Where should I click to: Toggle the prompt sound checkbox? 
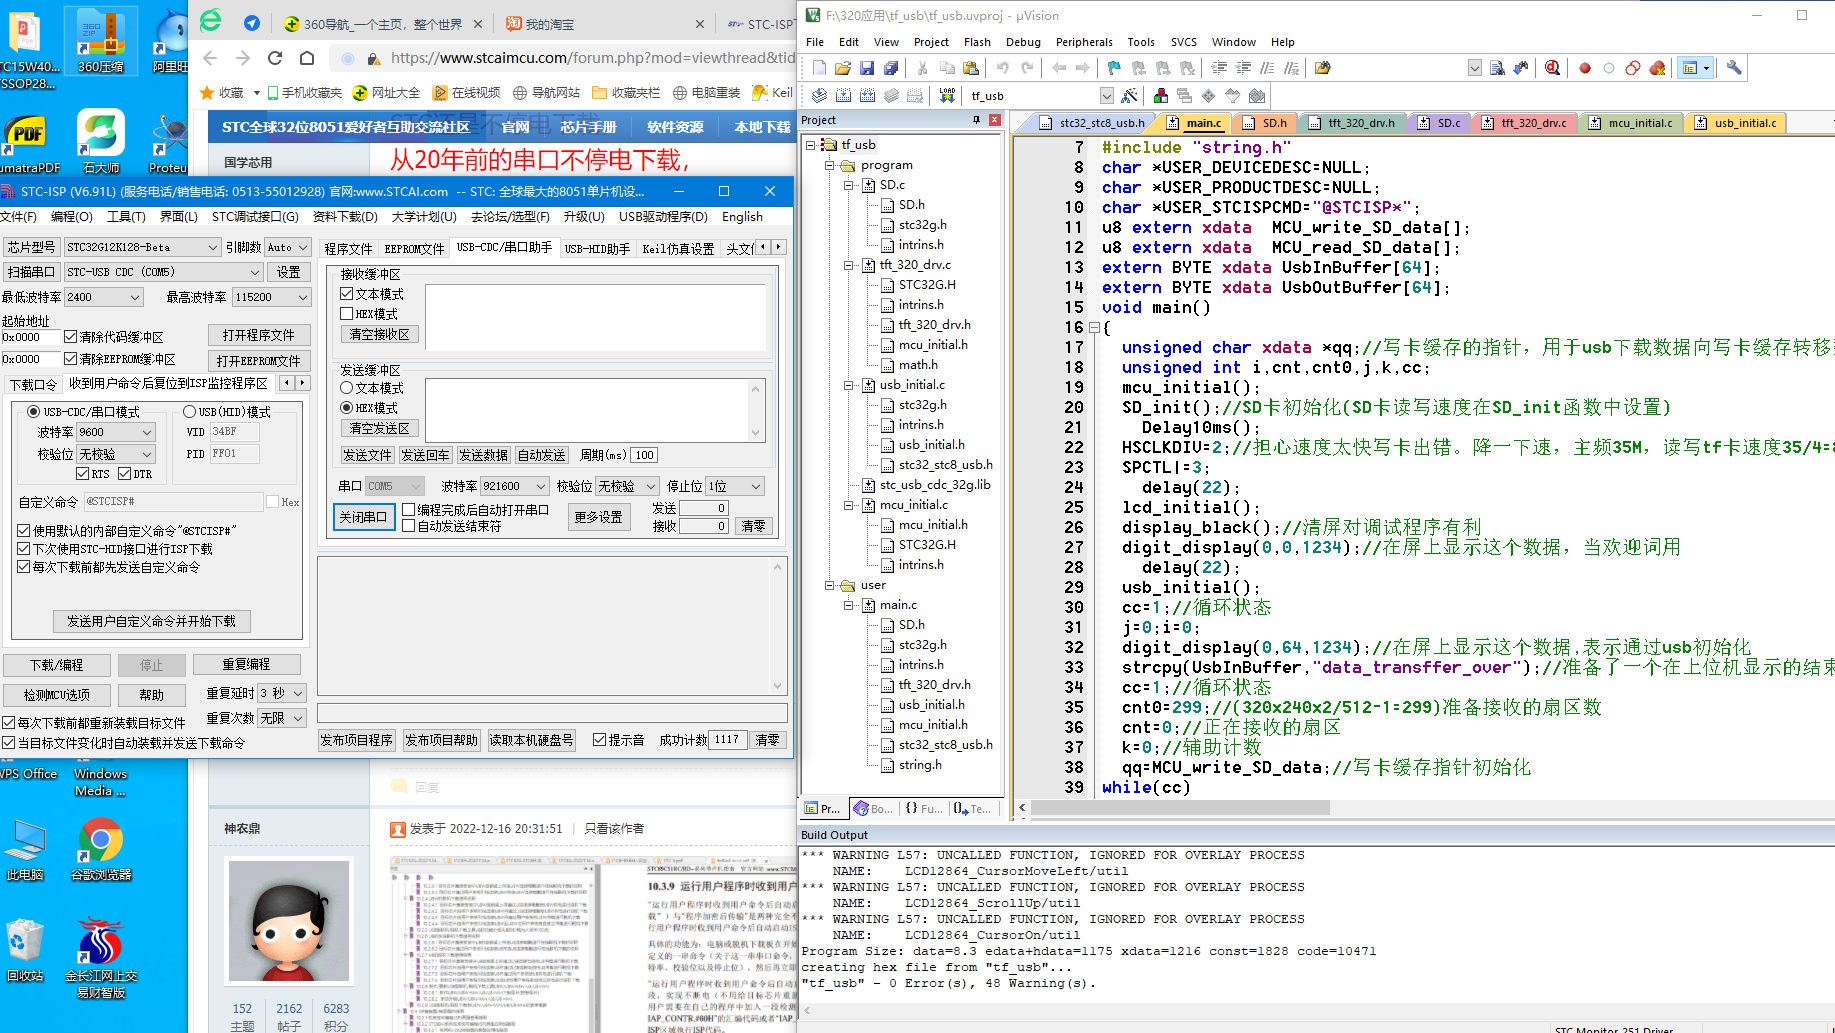point(599,740)
